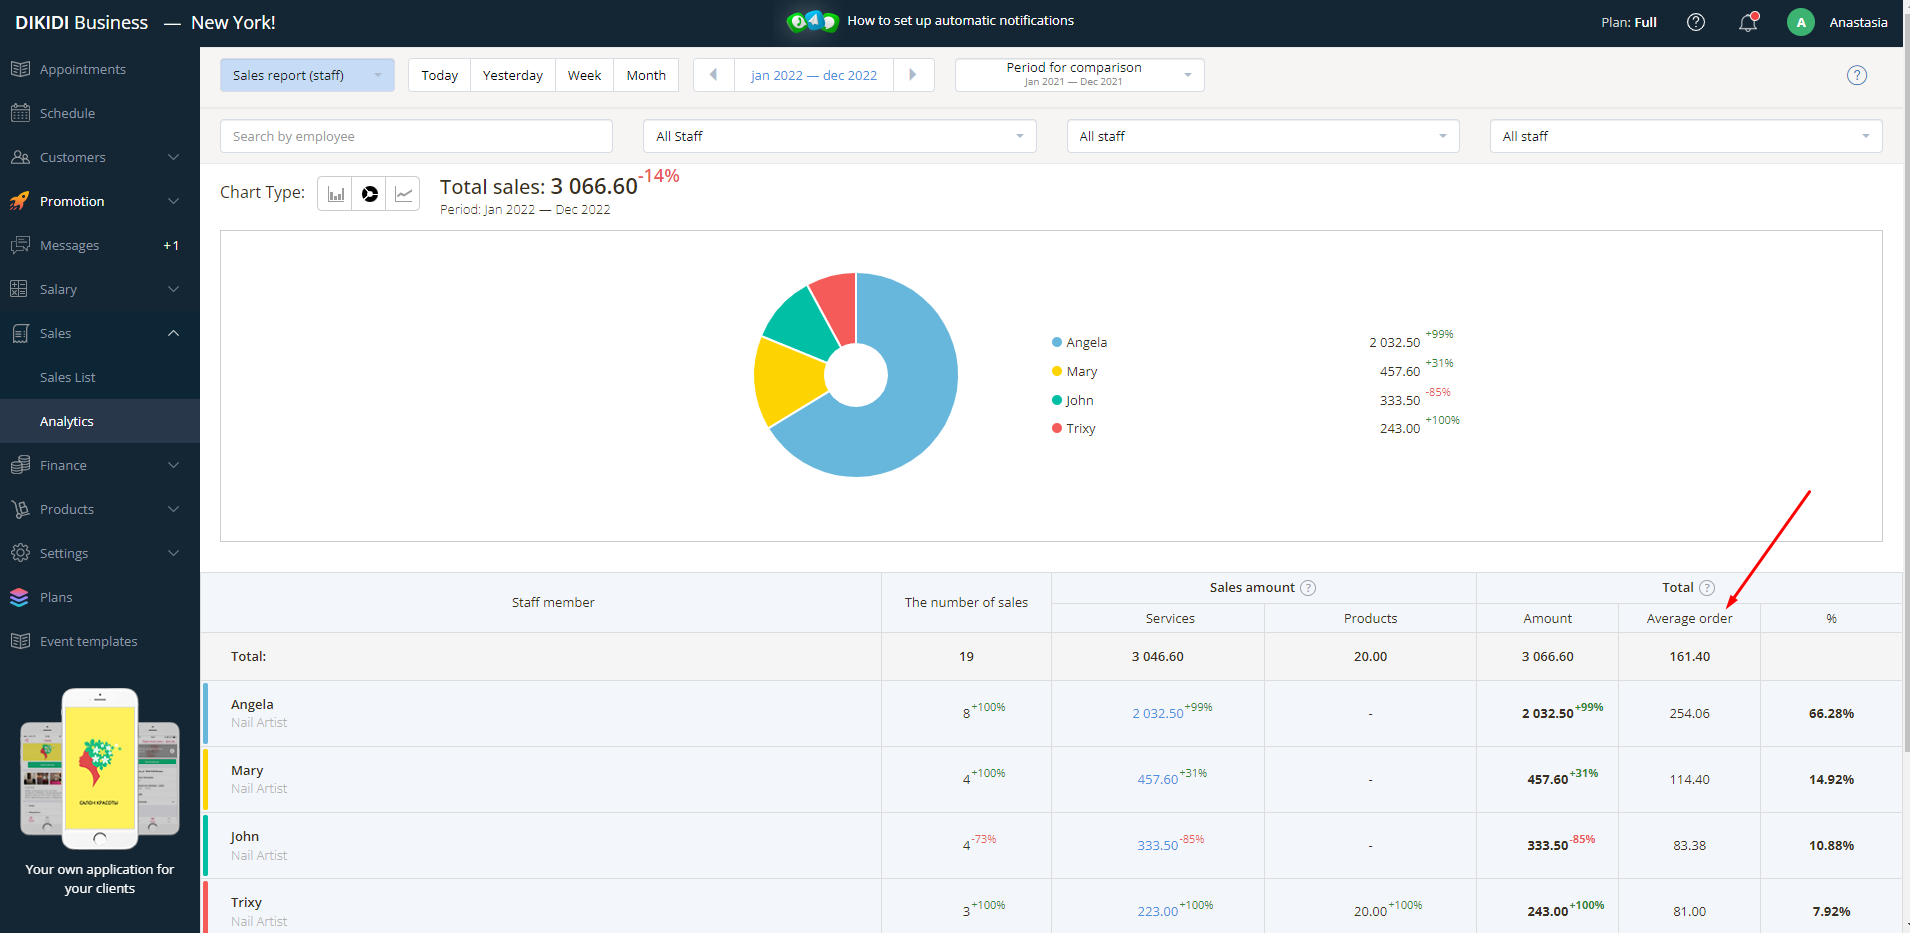Expand the Products menu chevron
Image resolution: width=1910 pixels, height=933 pixels.
click(174, 509)
